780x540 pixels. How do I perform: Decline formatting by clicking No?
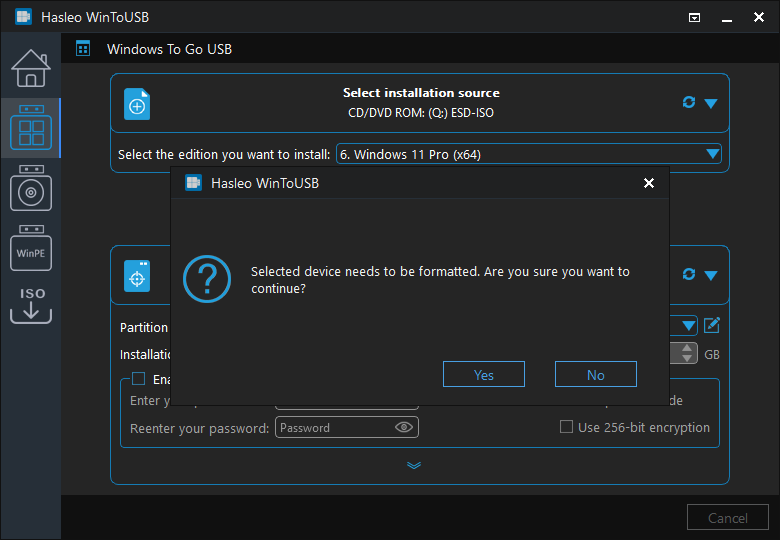[596, 374]
